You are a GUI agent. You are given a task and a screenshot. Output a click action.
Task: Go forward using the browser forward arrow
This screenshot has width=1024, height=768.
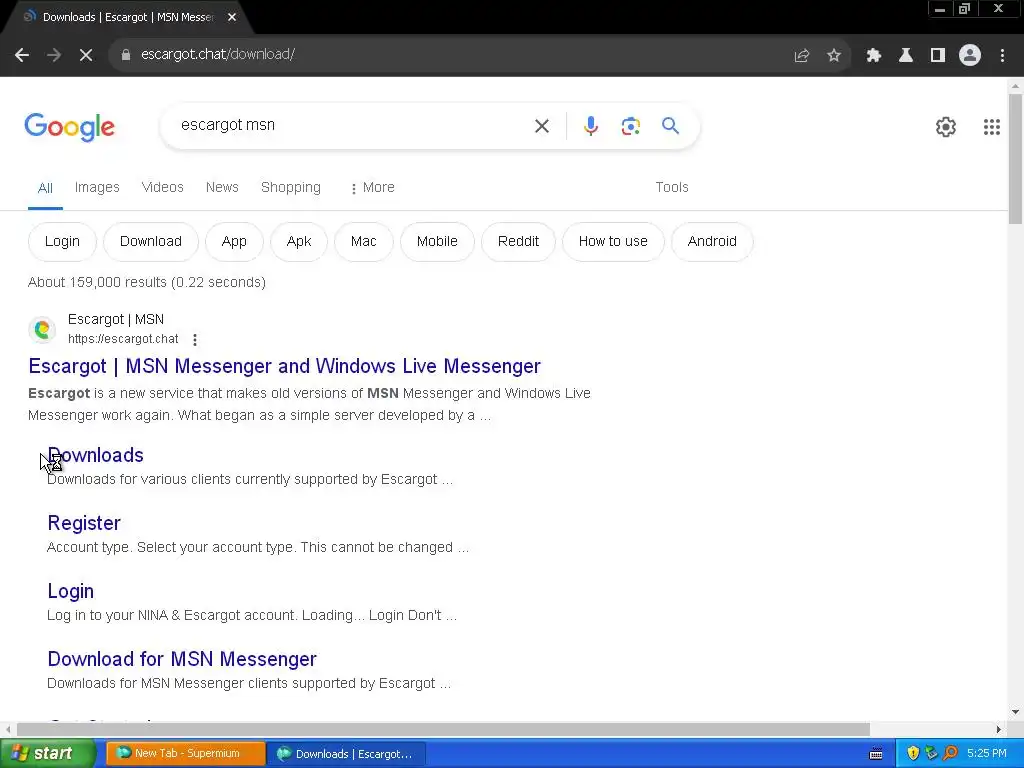(x=54, y=55)
